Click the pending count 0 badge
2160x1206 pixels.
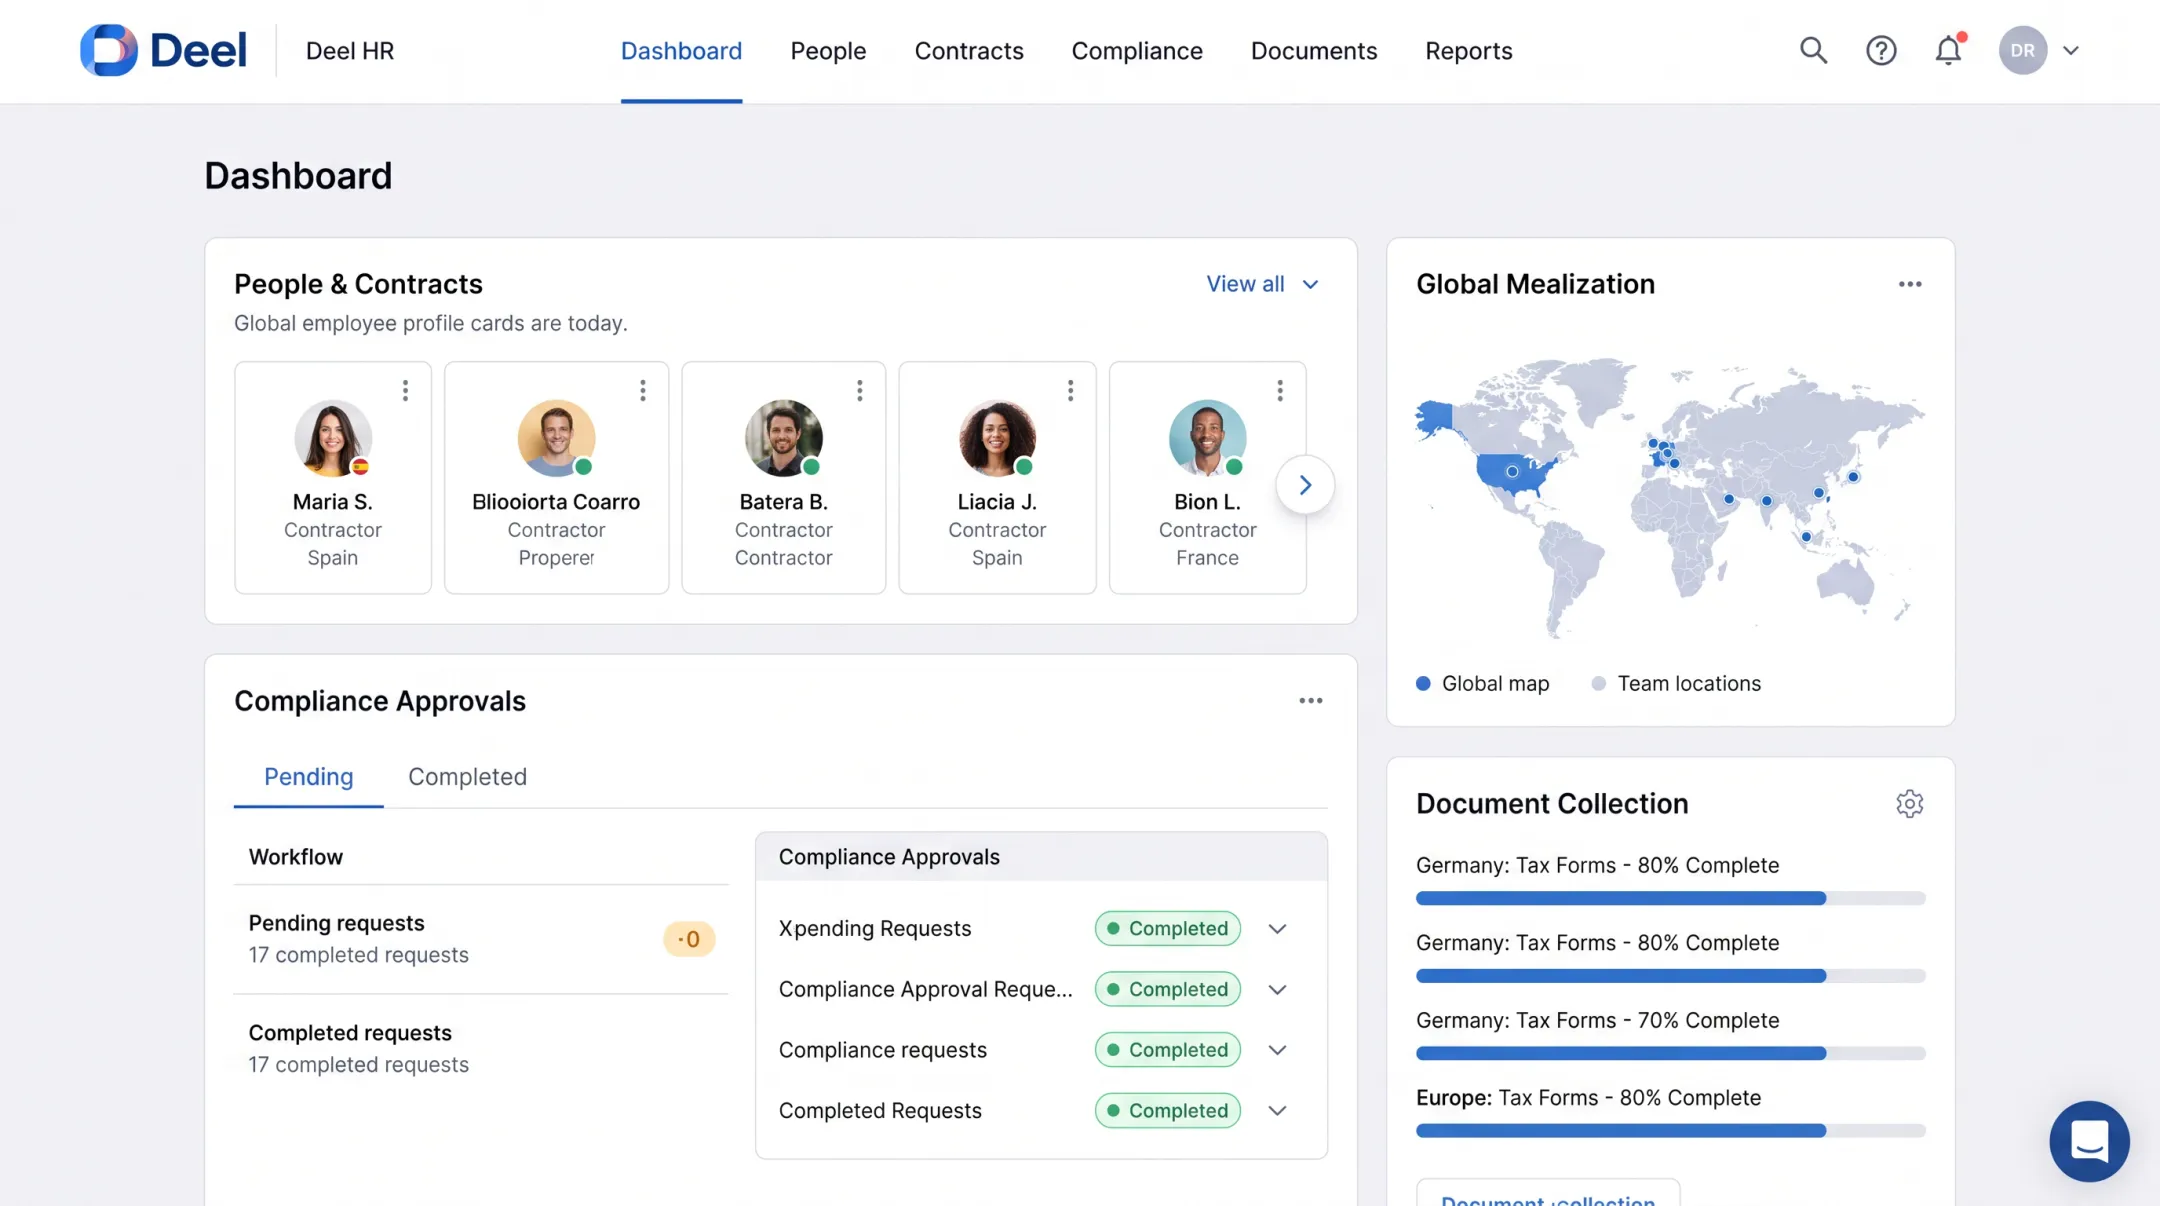pos(689,939)
